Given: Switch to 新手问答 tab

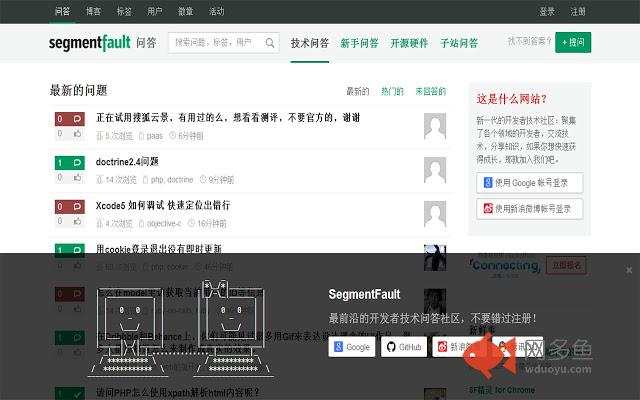Looking at the screenshot, I should click(x=360, y=43).
